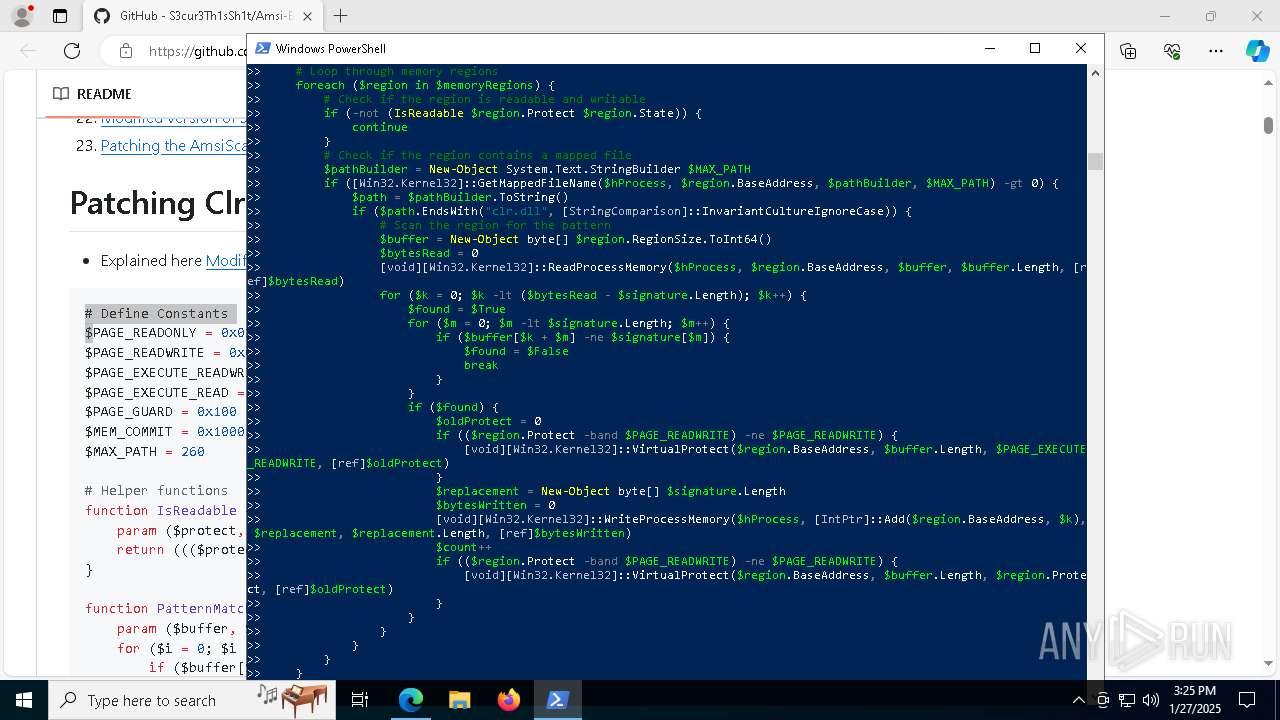Open the Windows Start menu

[x=24, y=700]
